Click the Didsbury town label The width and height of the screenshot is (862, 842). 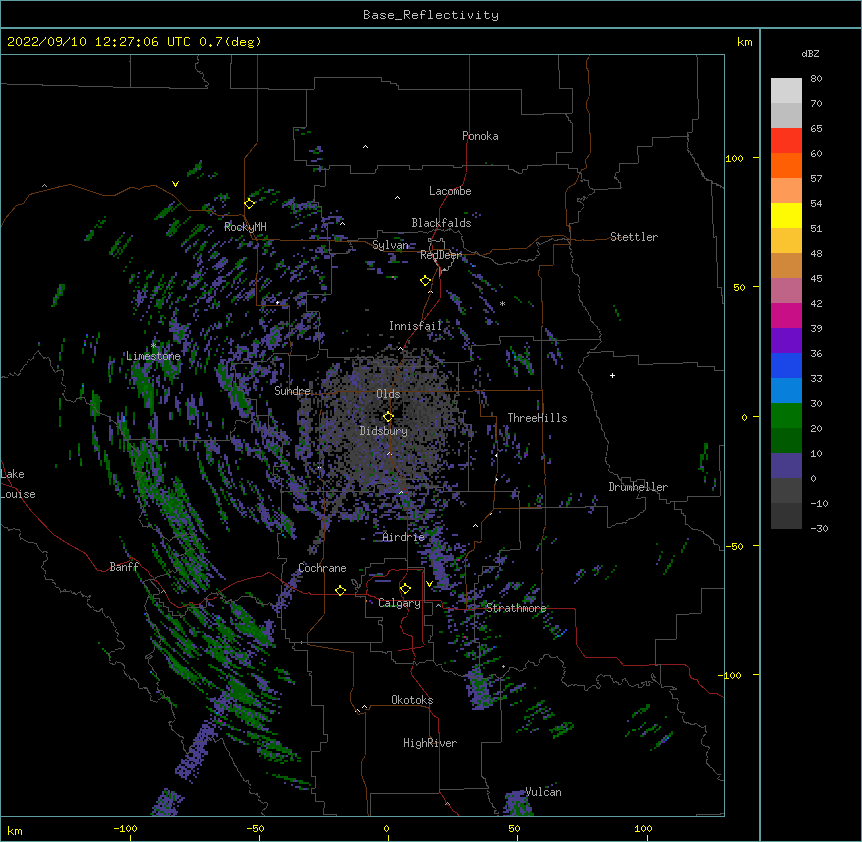coord(384,431)
